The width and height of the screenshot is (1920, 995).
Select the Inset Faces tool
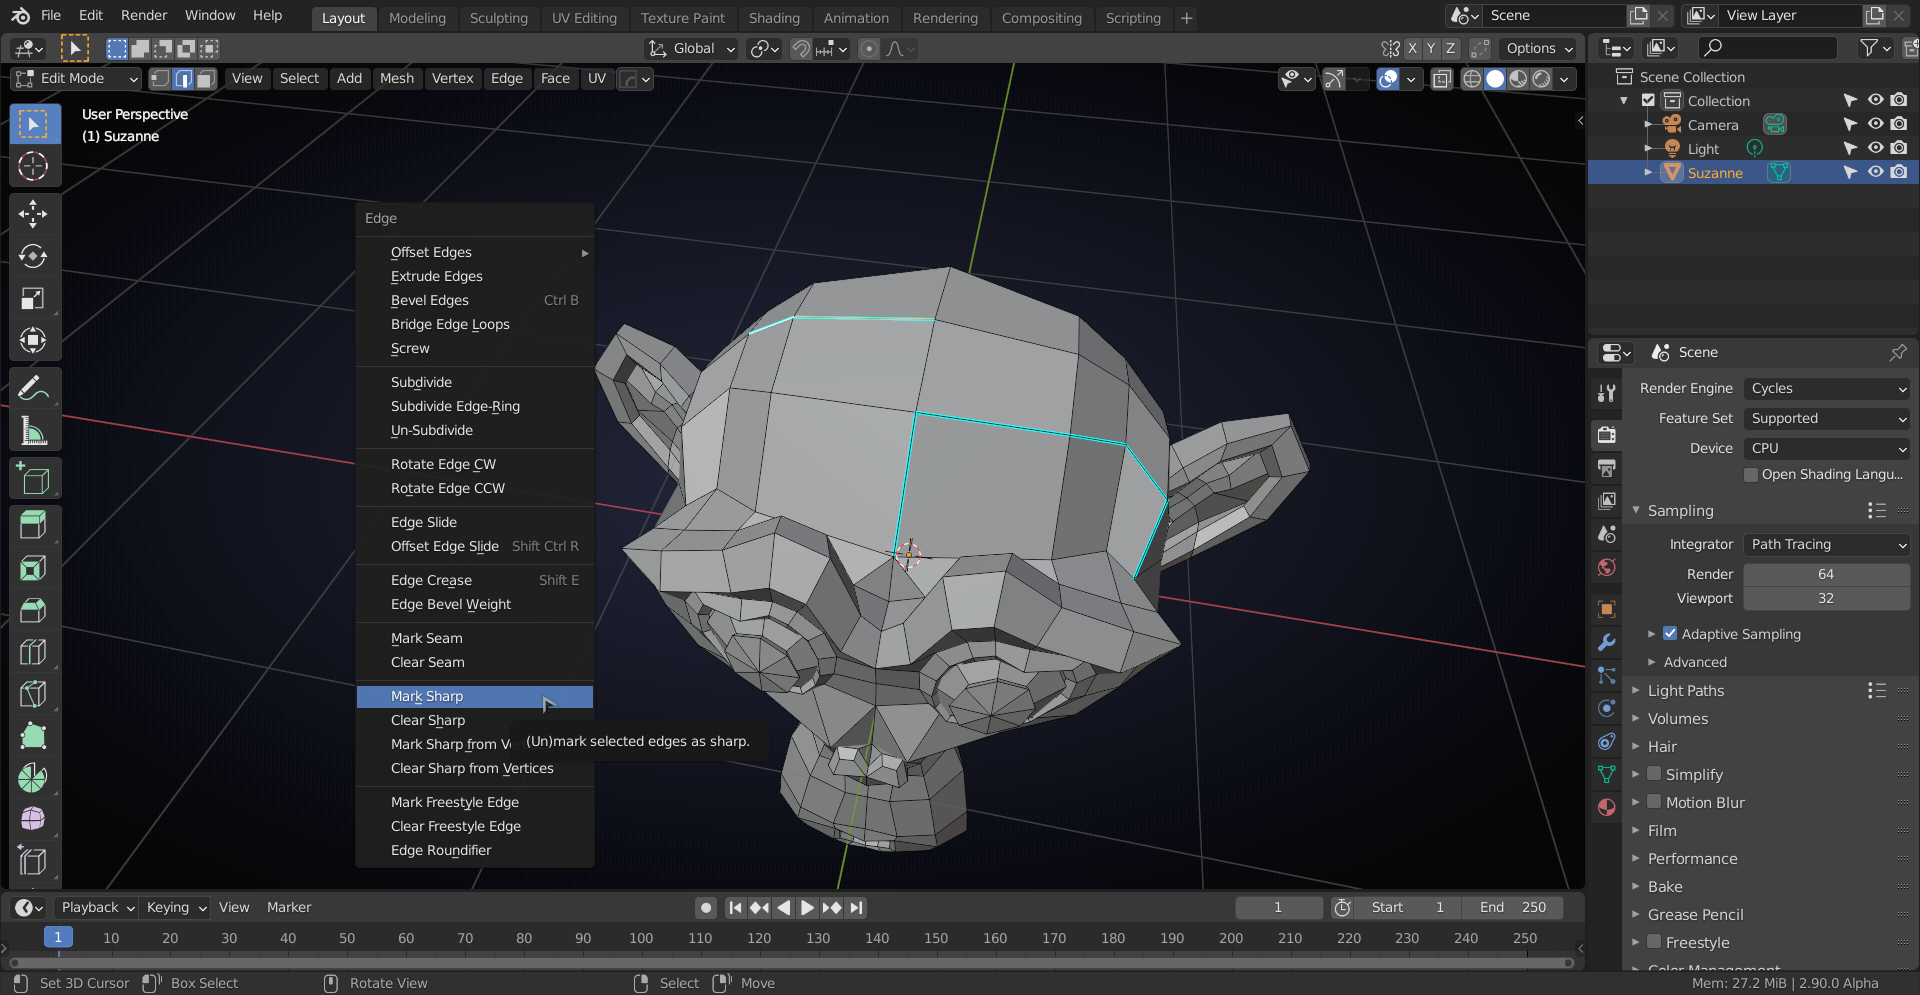[33, 568]
